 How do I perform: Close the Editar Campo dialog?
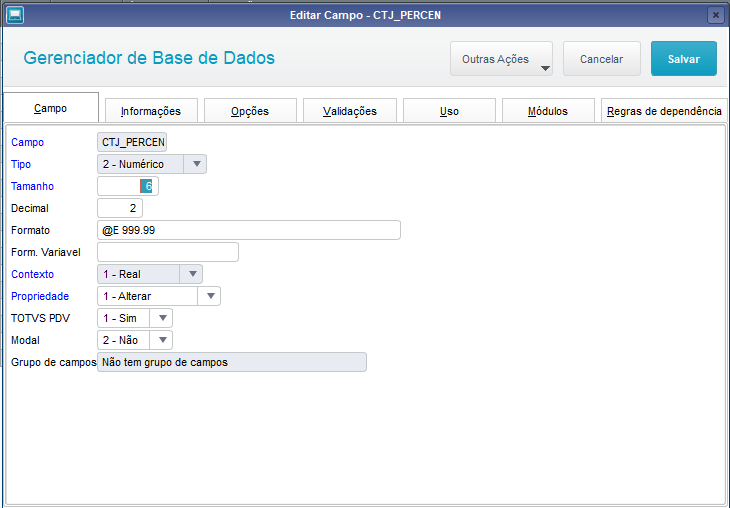coord(716,15)
